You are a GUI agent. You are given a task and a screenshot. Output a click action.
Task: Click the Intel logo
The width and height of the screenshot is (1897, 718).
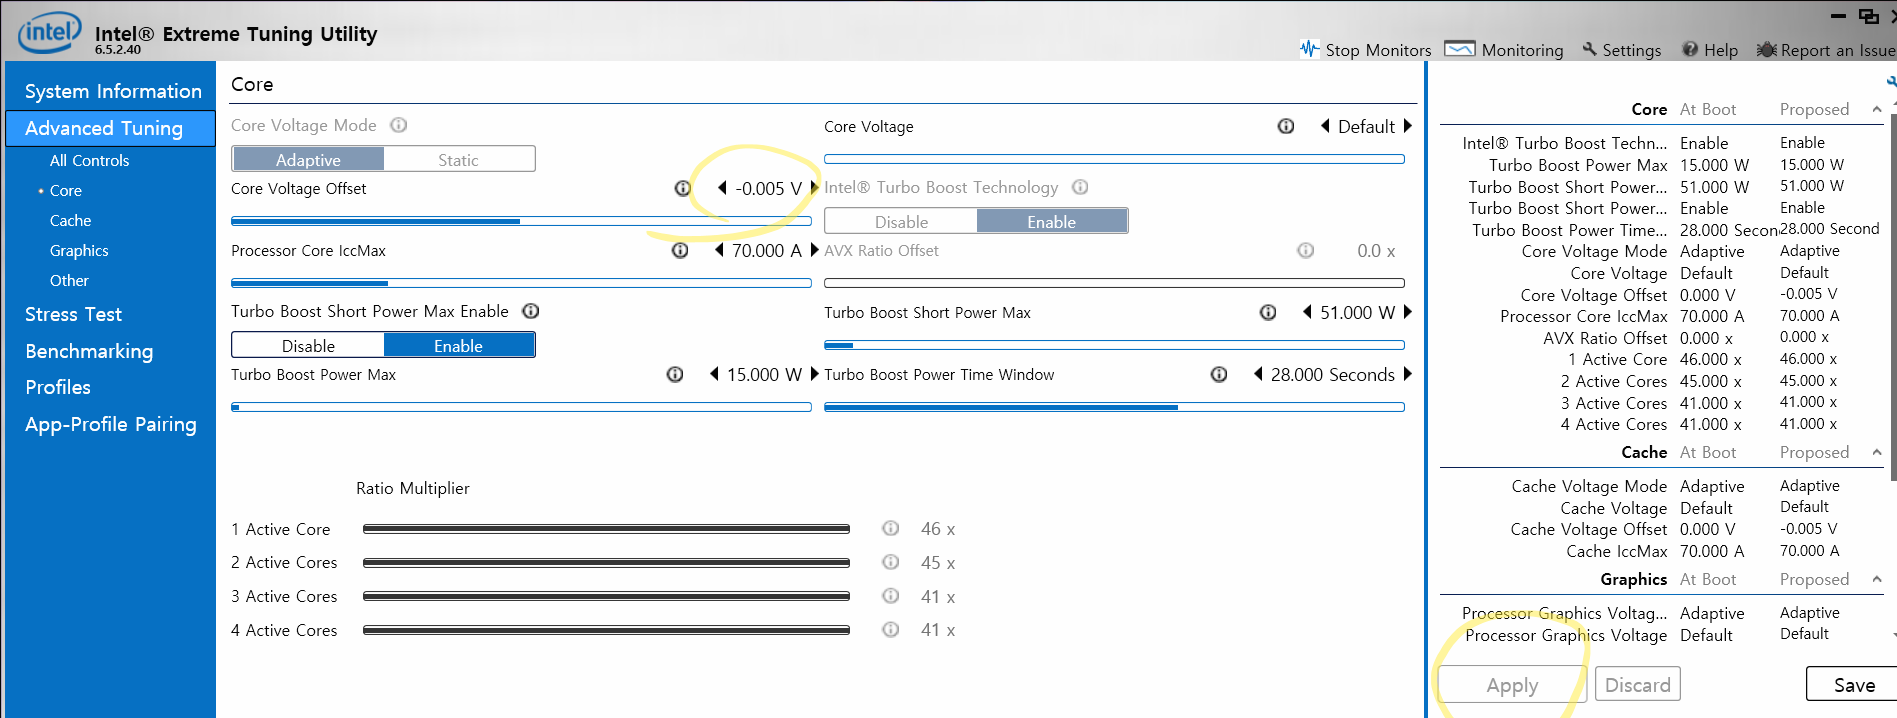49,33
